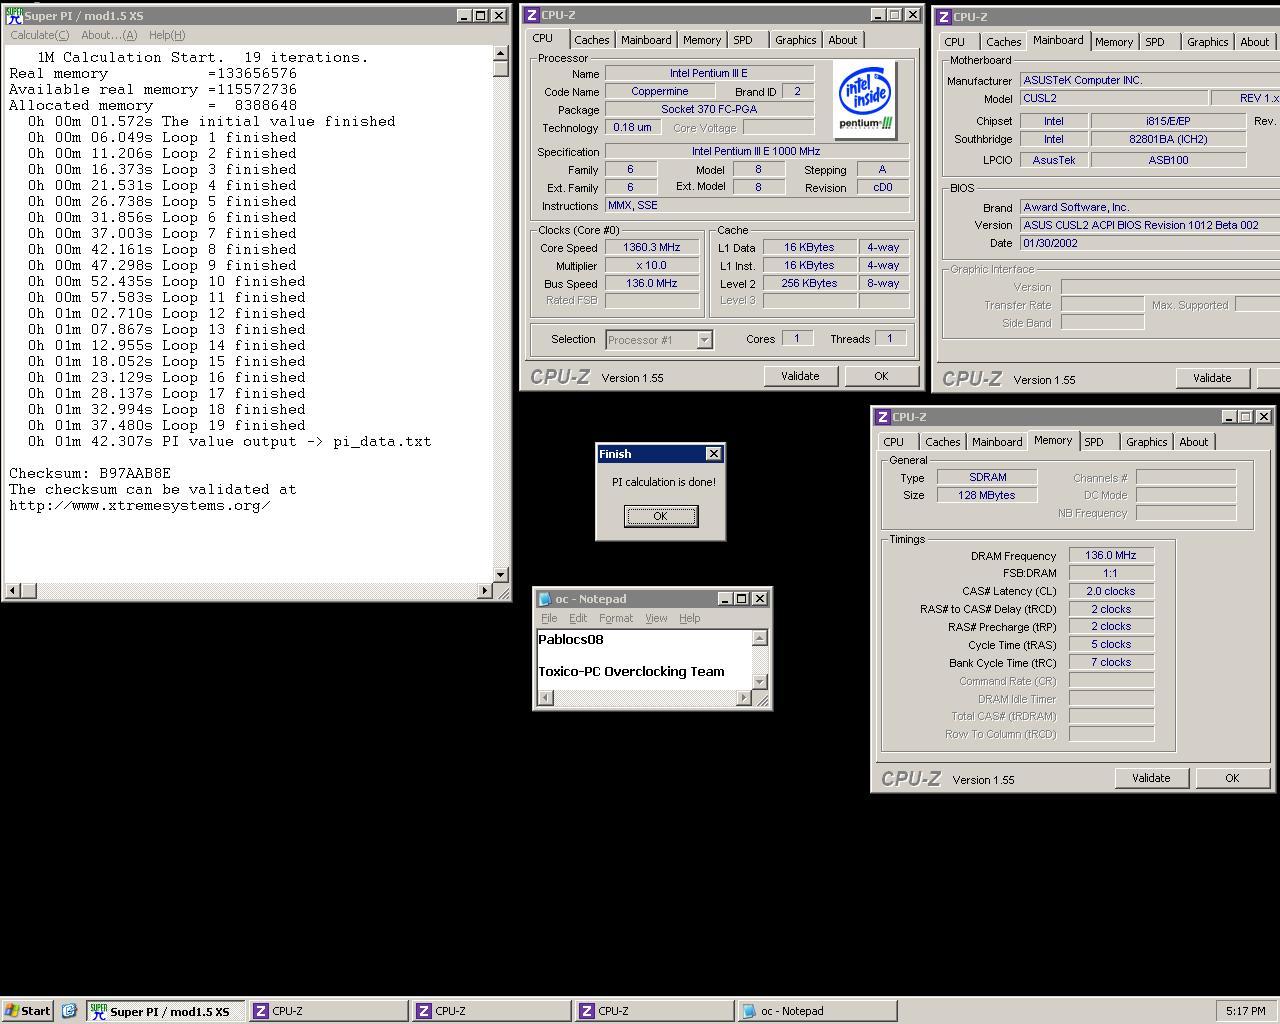Image resolution: width=1280 pixels, height=1024 pixels.
Task: Activate the first CPU-Z taskbar button
Action: pos(328,1011)
